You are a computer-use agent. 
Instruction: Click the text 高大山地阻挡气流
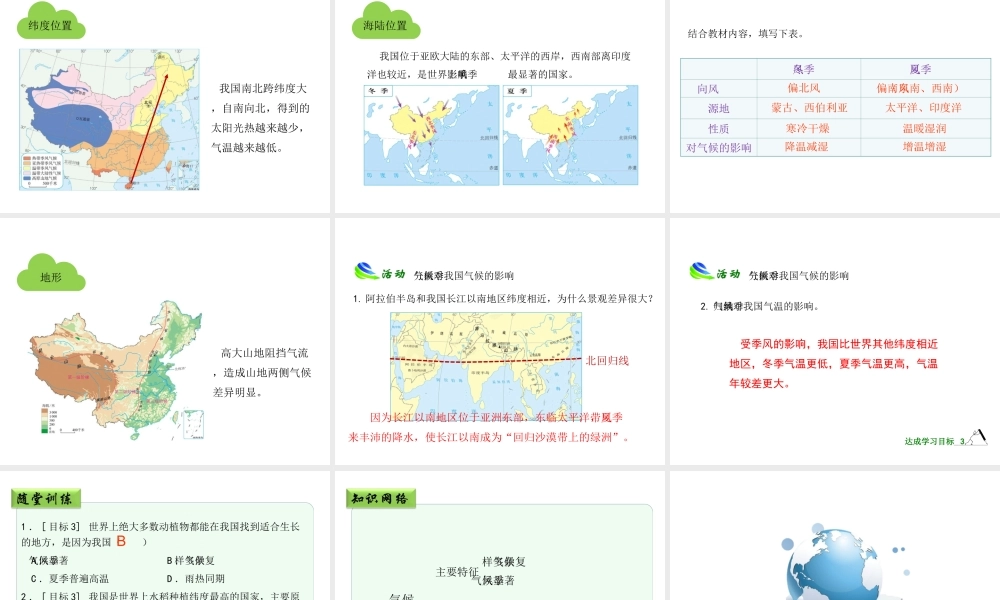265,353
